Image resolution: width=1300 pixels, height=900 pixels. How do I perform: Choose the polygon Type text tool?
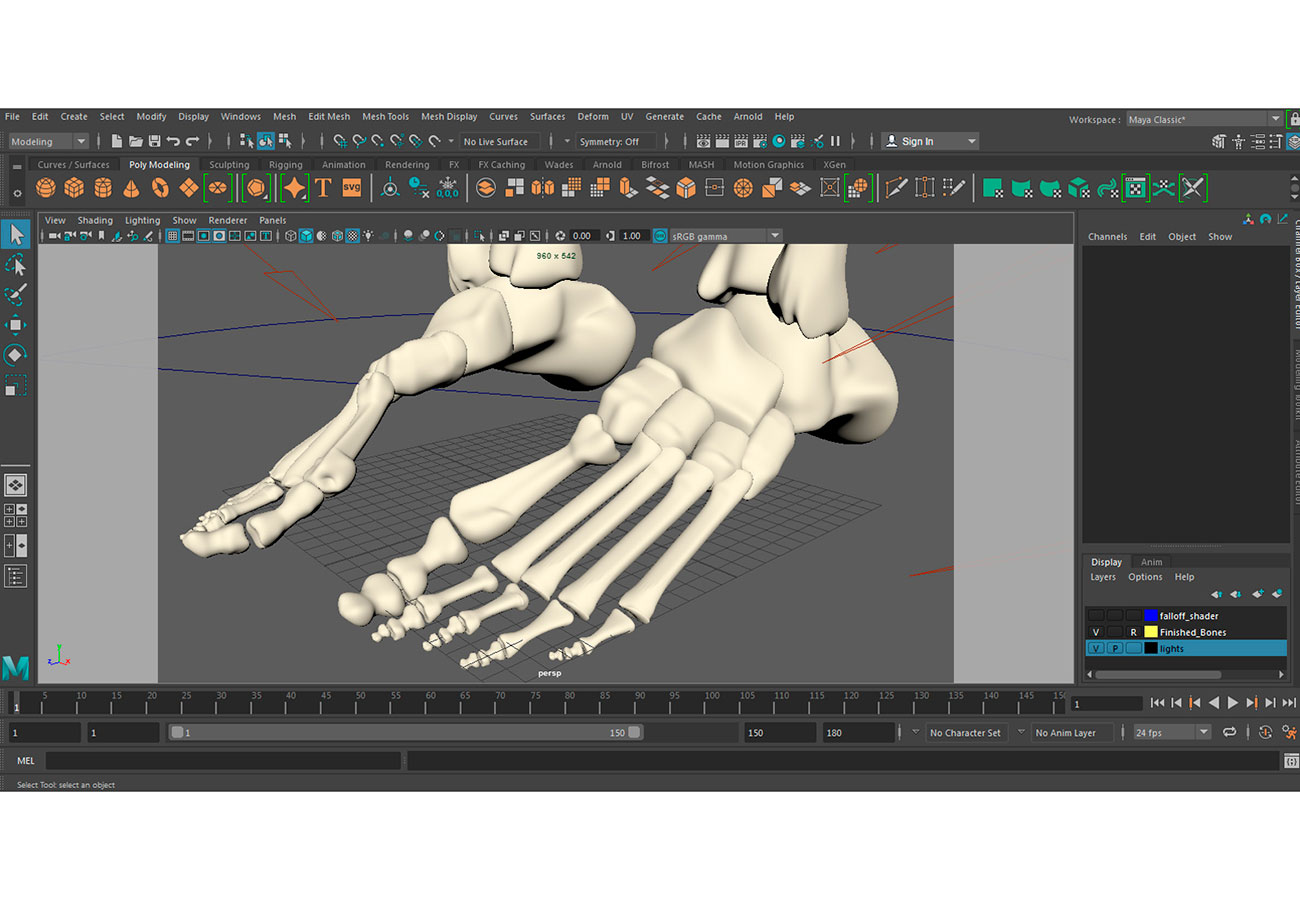(323, 187)
